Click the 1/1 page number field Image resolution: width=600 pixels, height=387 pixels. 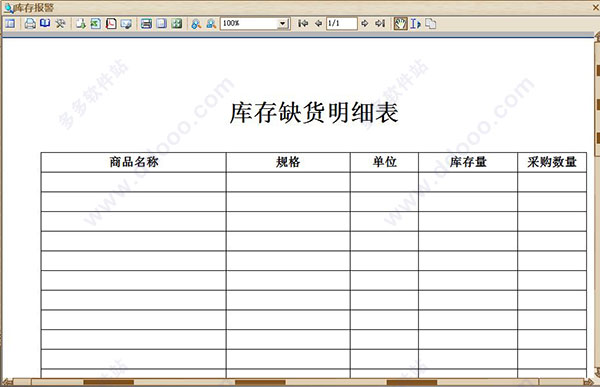pos(342,24)
